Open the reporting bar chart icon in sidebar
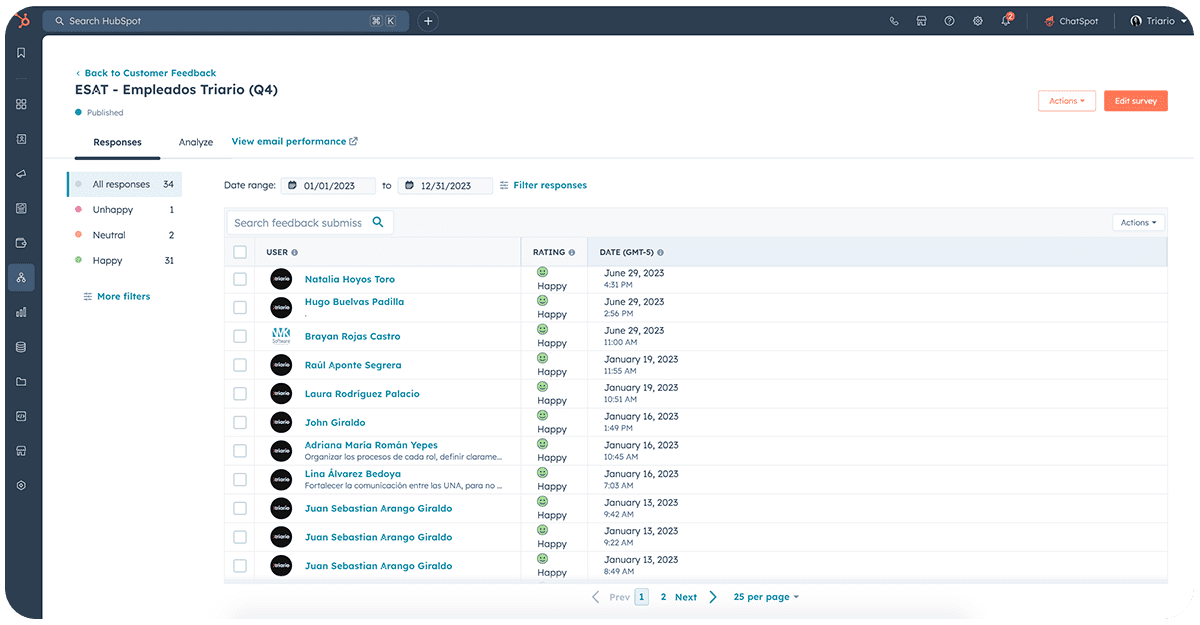 tap(22, 312)
